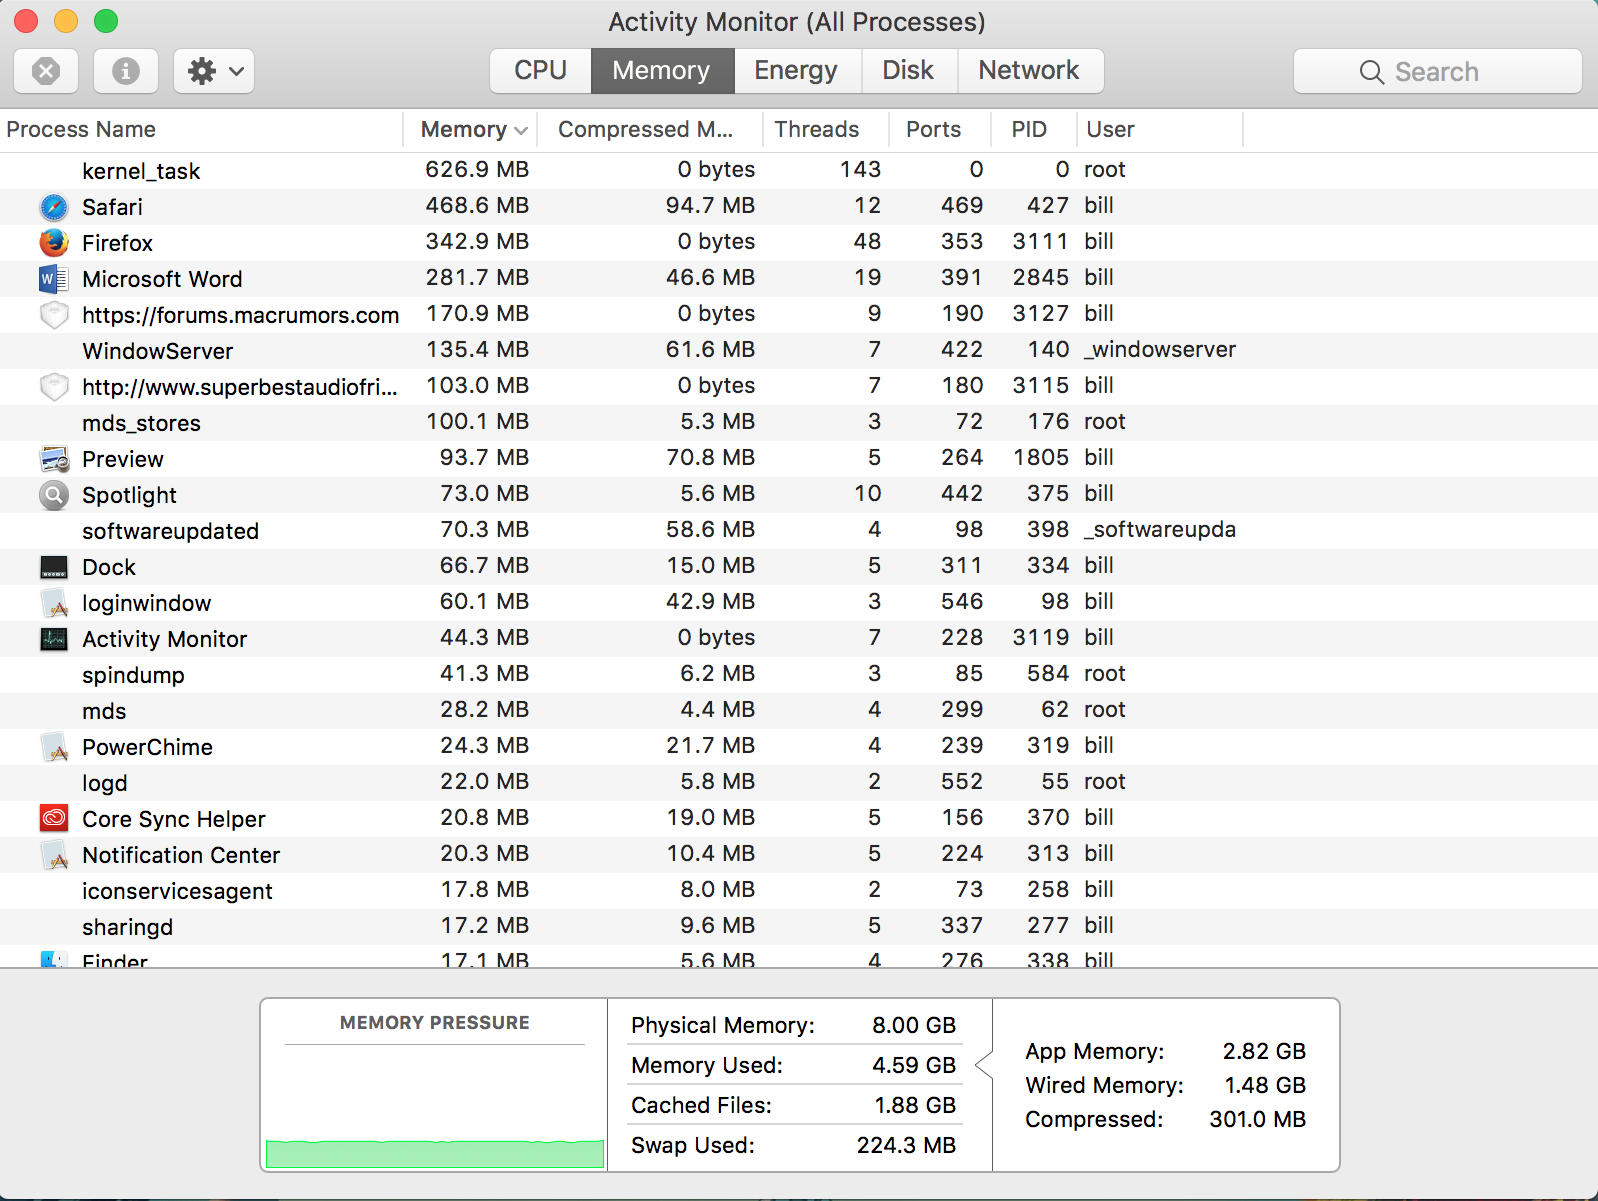This screenshot has height=1201, width=1598.
Task: Click the shield icon beside forums.macrumors.com
Action: click(x=54, y=315)
